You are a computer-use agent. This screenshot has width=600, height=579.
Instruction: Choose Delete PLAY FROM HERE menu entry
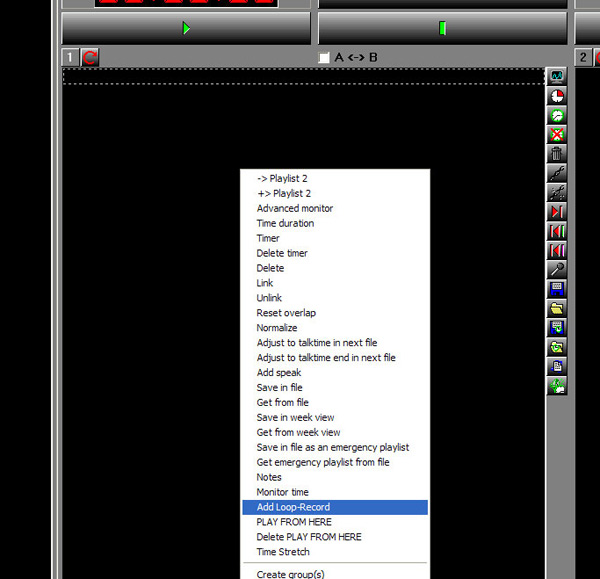point(335,537)
